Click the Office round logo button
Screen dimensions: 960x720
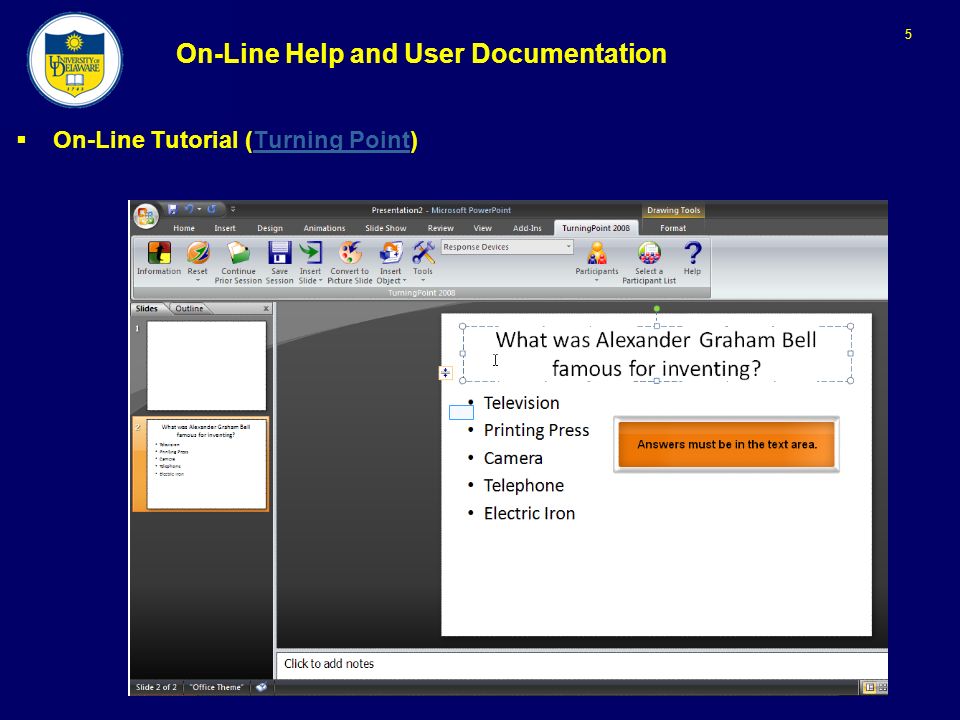click(x=146, y=216)
